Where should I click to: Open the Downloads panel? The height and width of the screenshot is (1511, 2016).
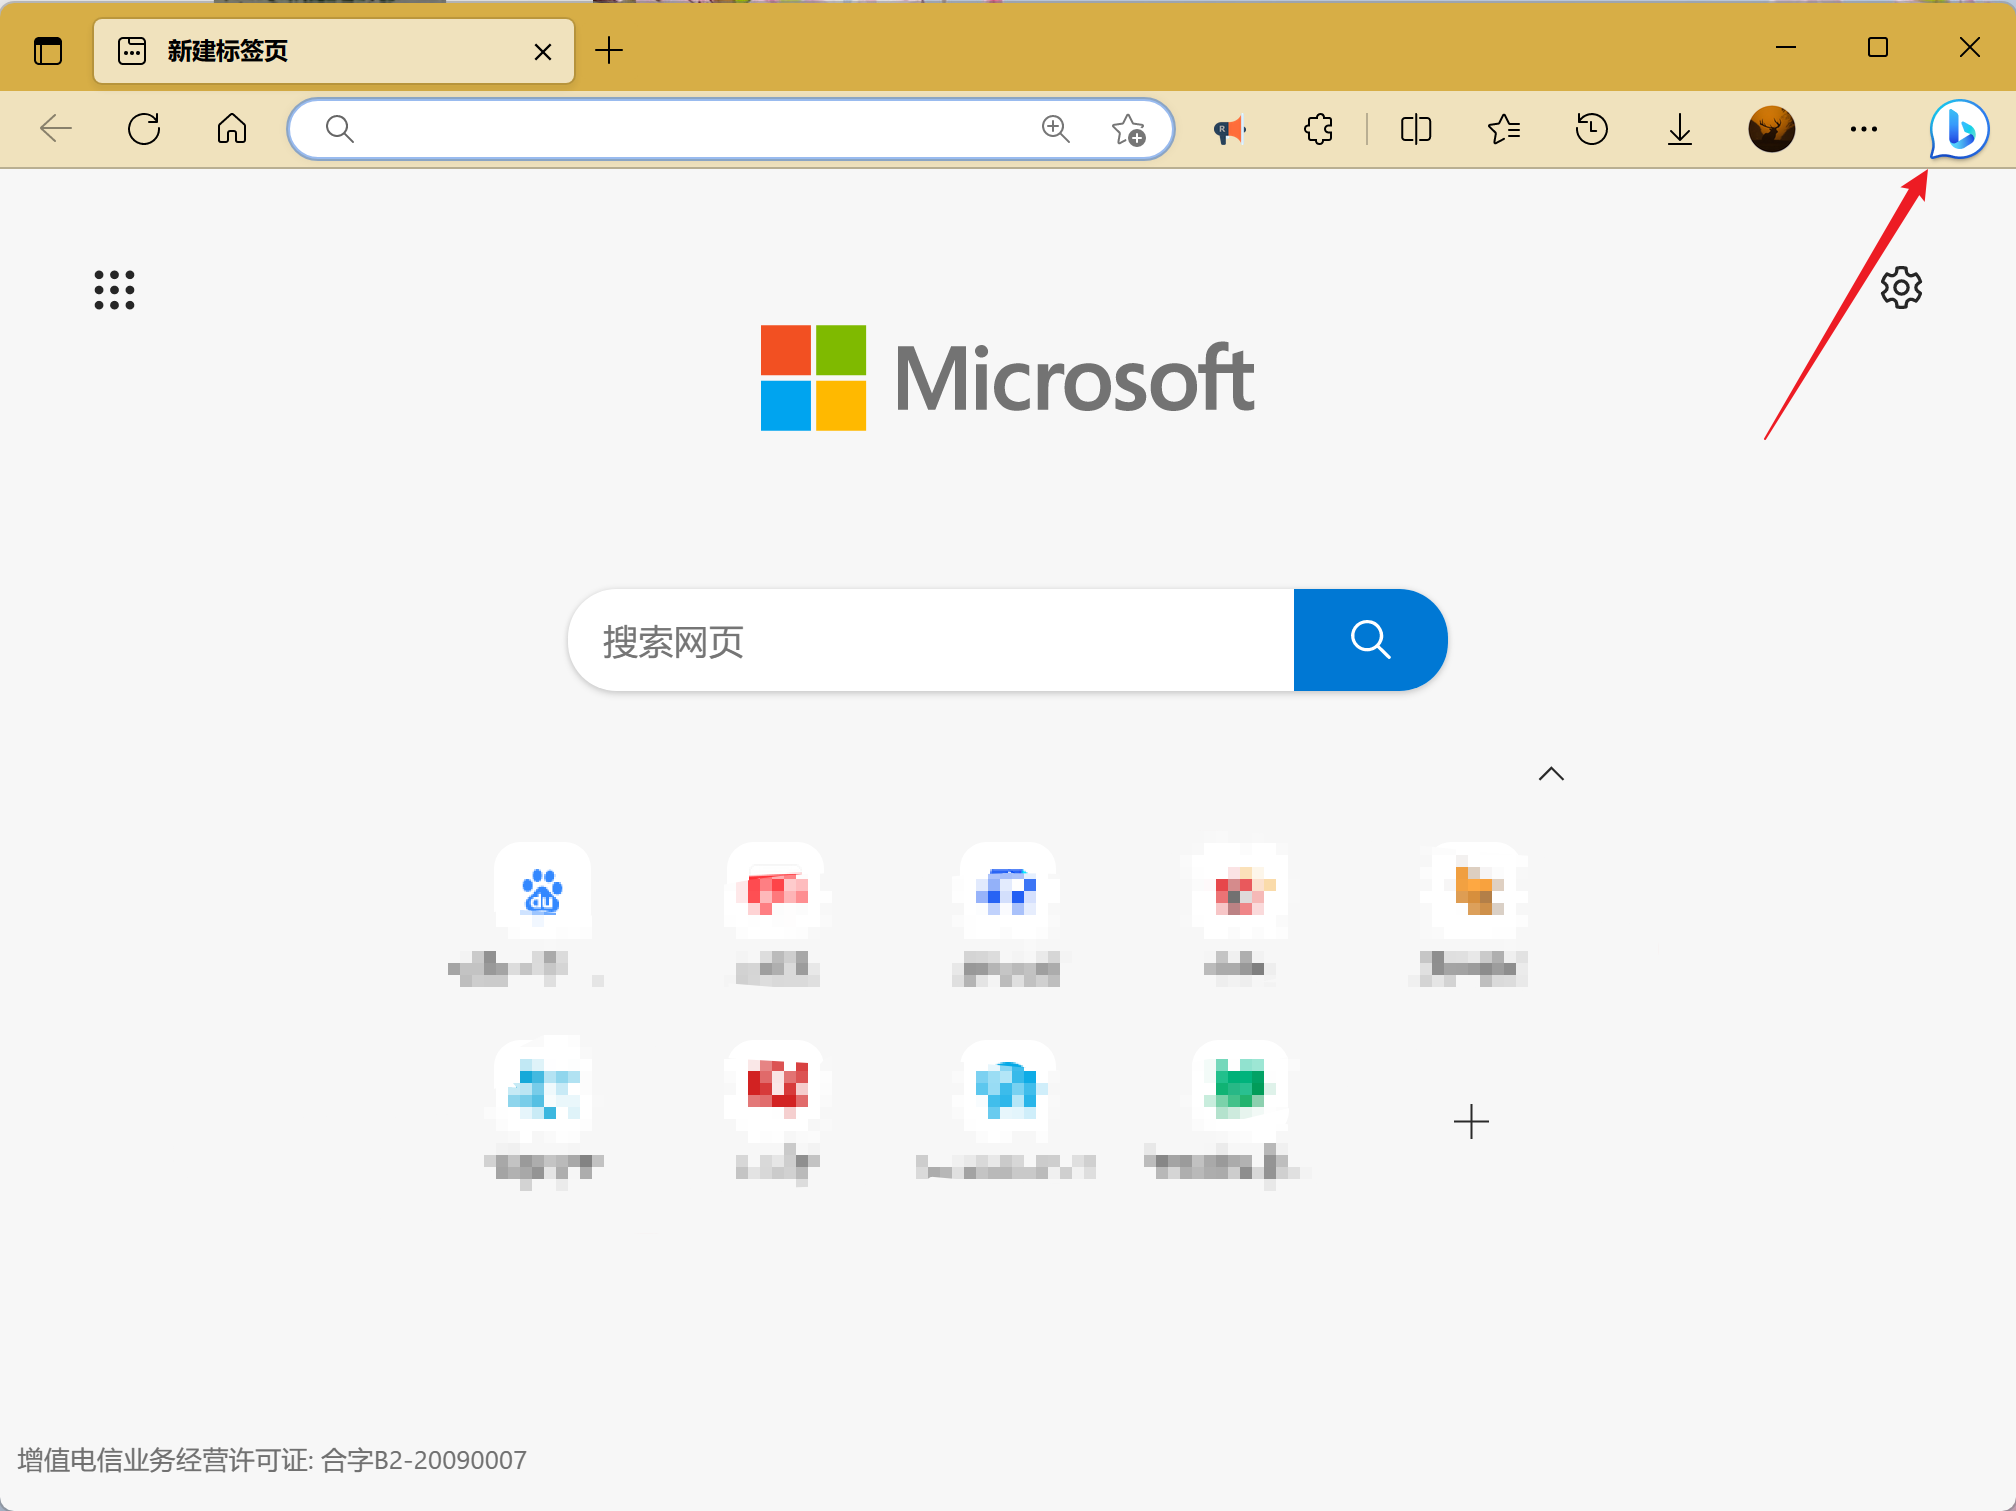pyautogui.click(x=1680, y=129)
